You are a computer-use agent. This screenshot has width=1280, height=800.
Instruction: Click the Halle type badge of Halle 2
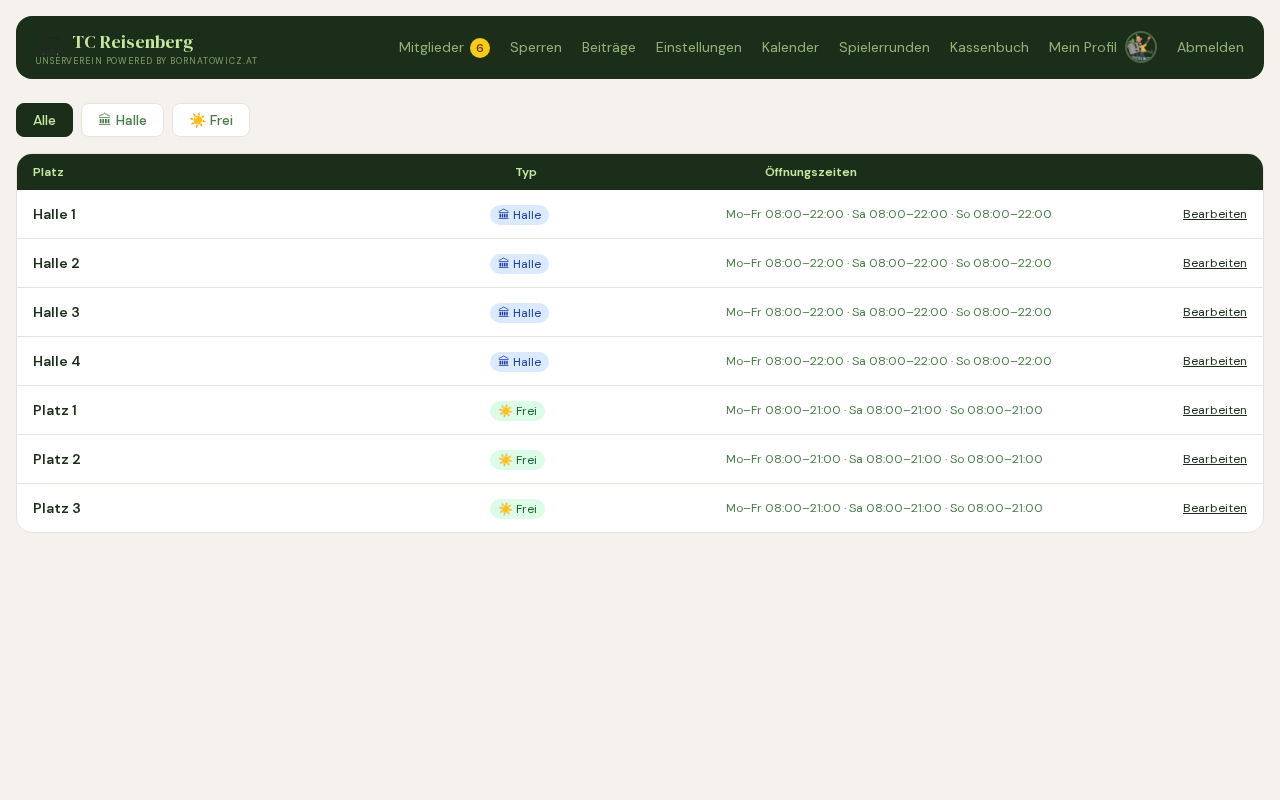(519, 264)
